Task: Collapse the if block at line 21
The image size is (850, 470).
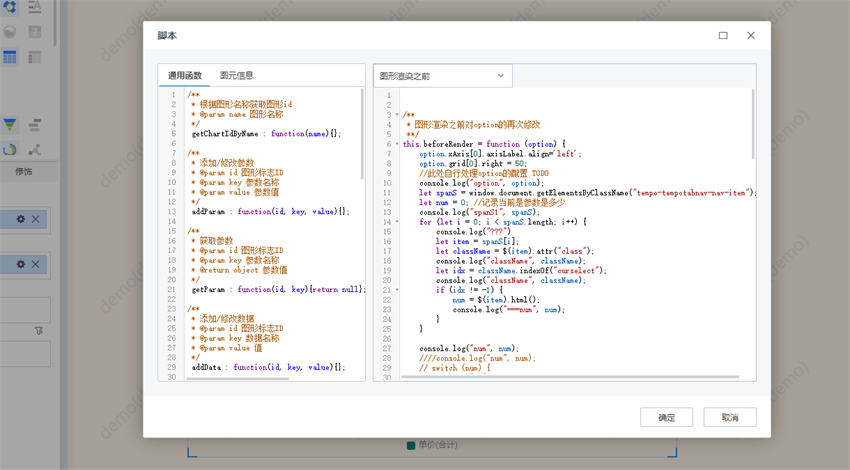Action: click(397, 290)
